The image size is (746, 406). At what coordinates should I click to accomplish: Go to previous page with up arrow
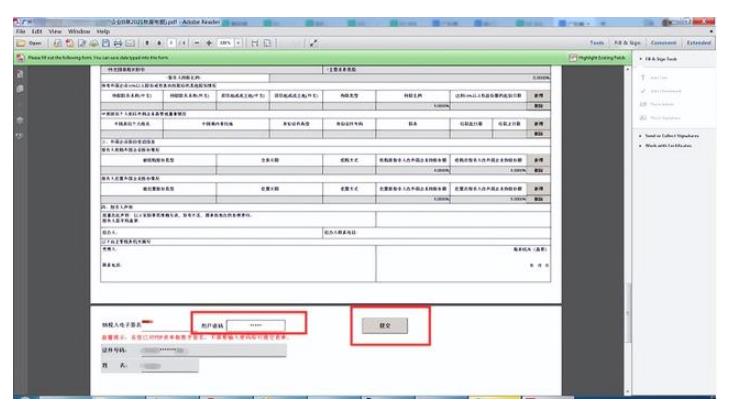click(x=149, y=43)
